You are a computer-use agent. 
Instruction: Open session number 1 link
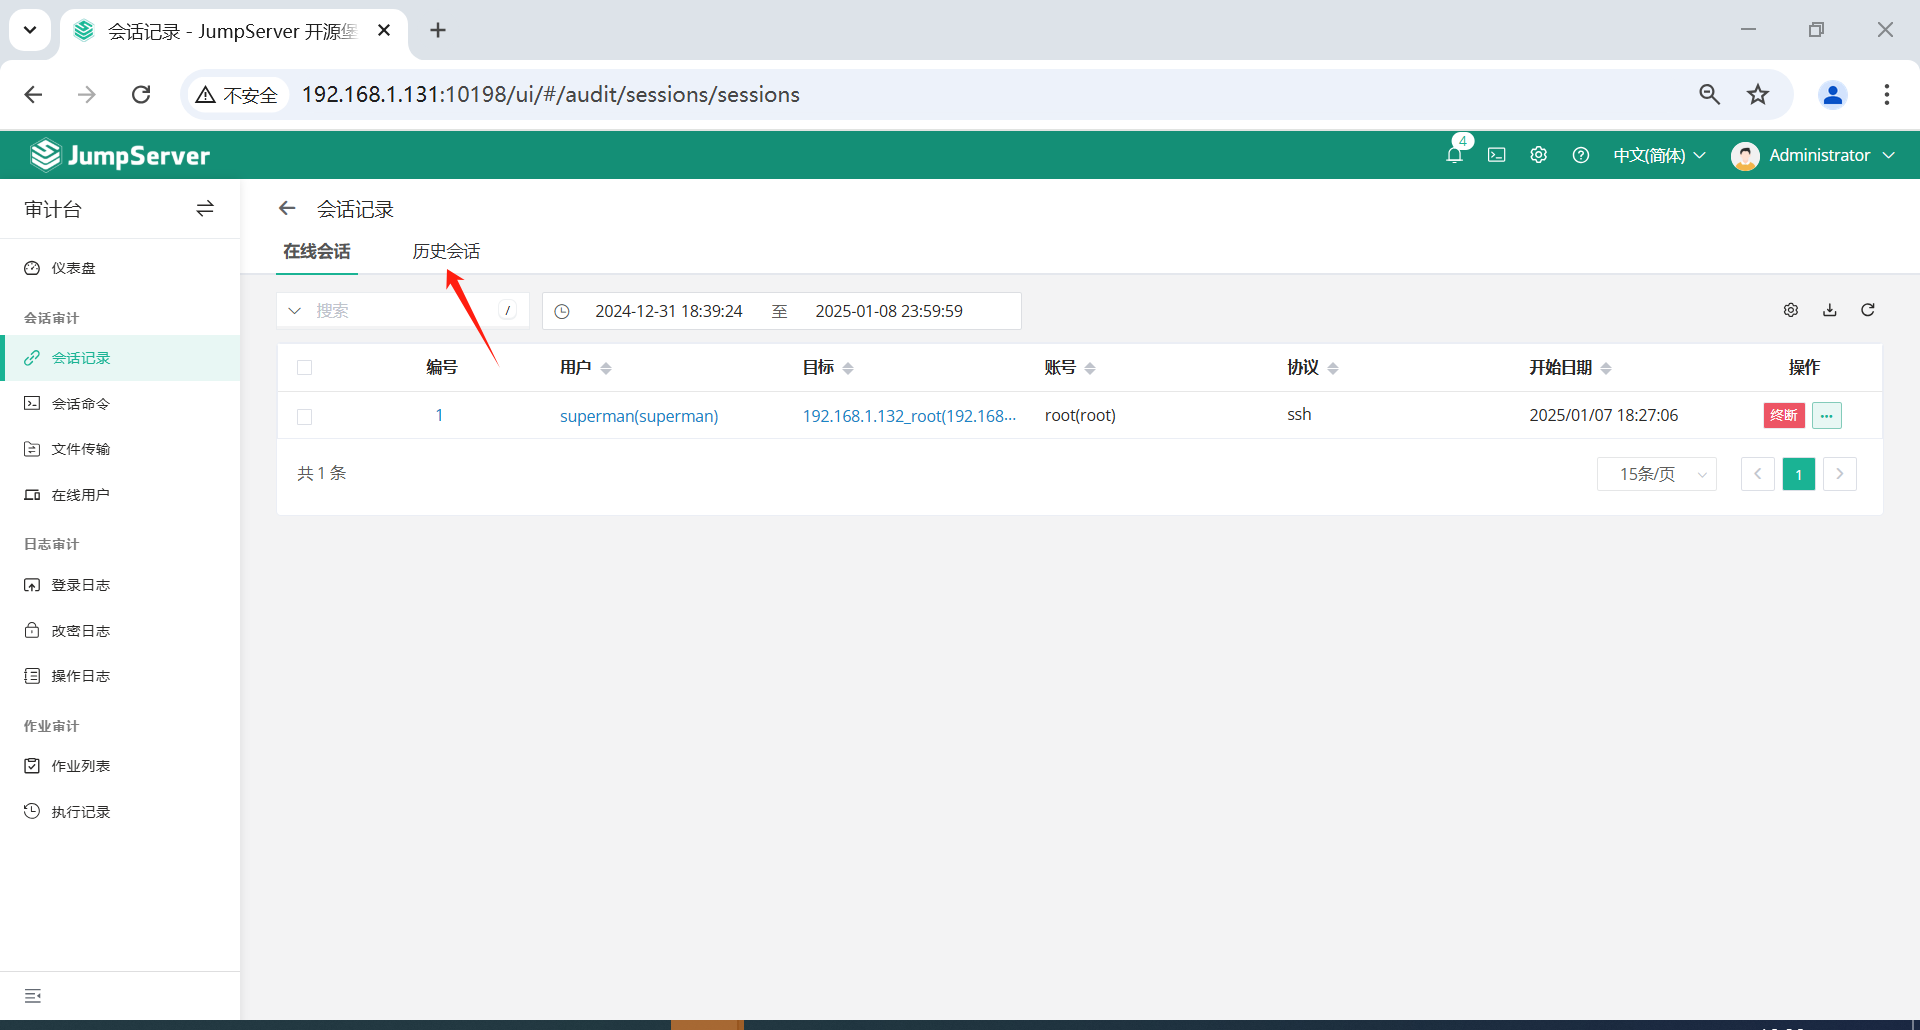tap(439, 415)
